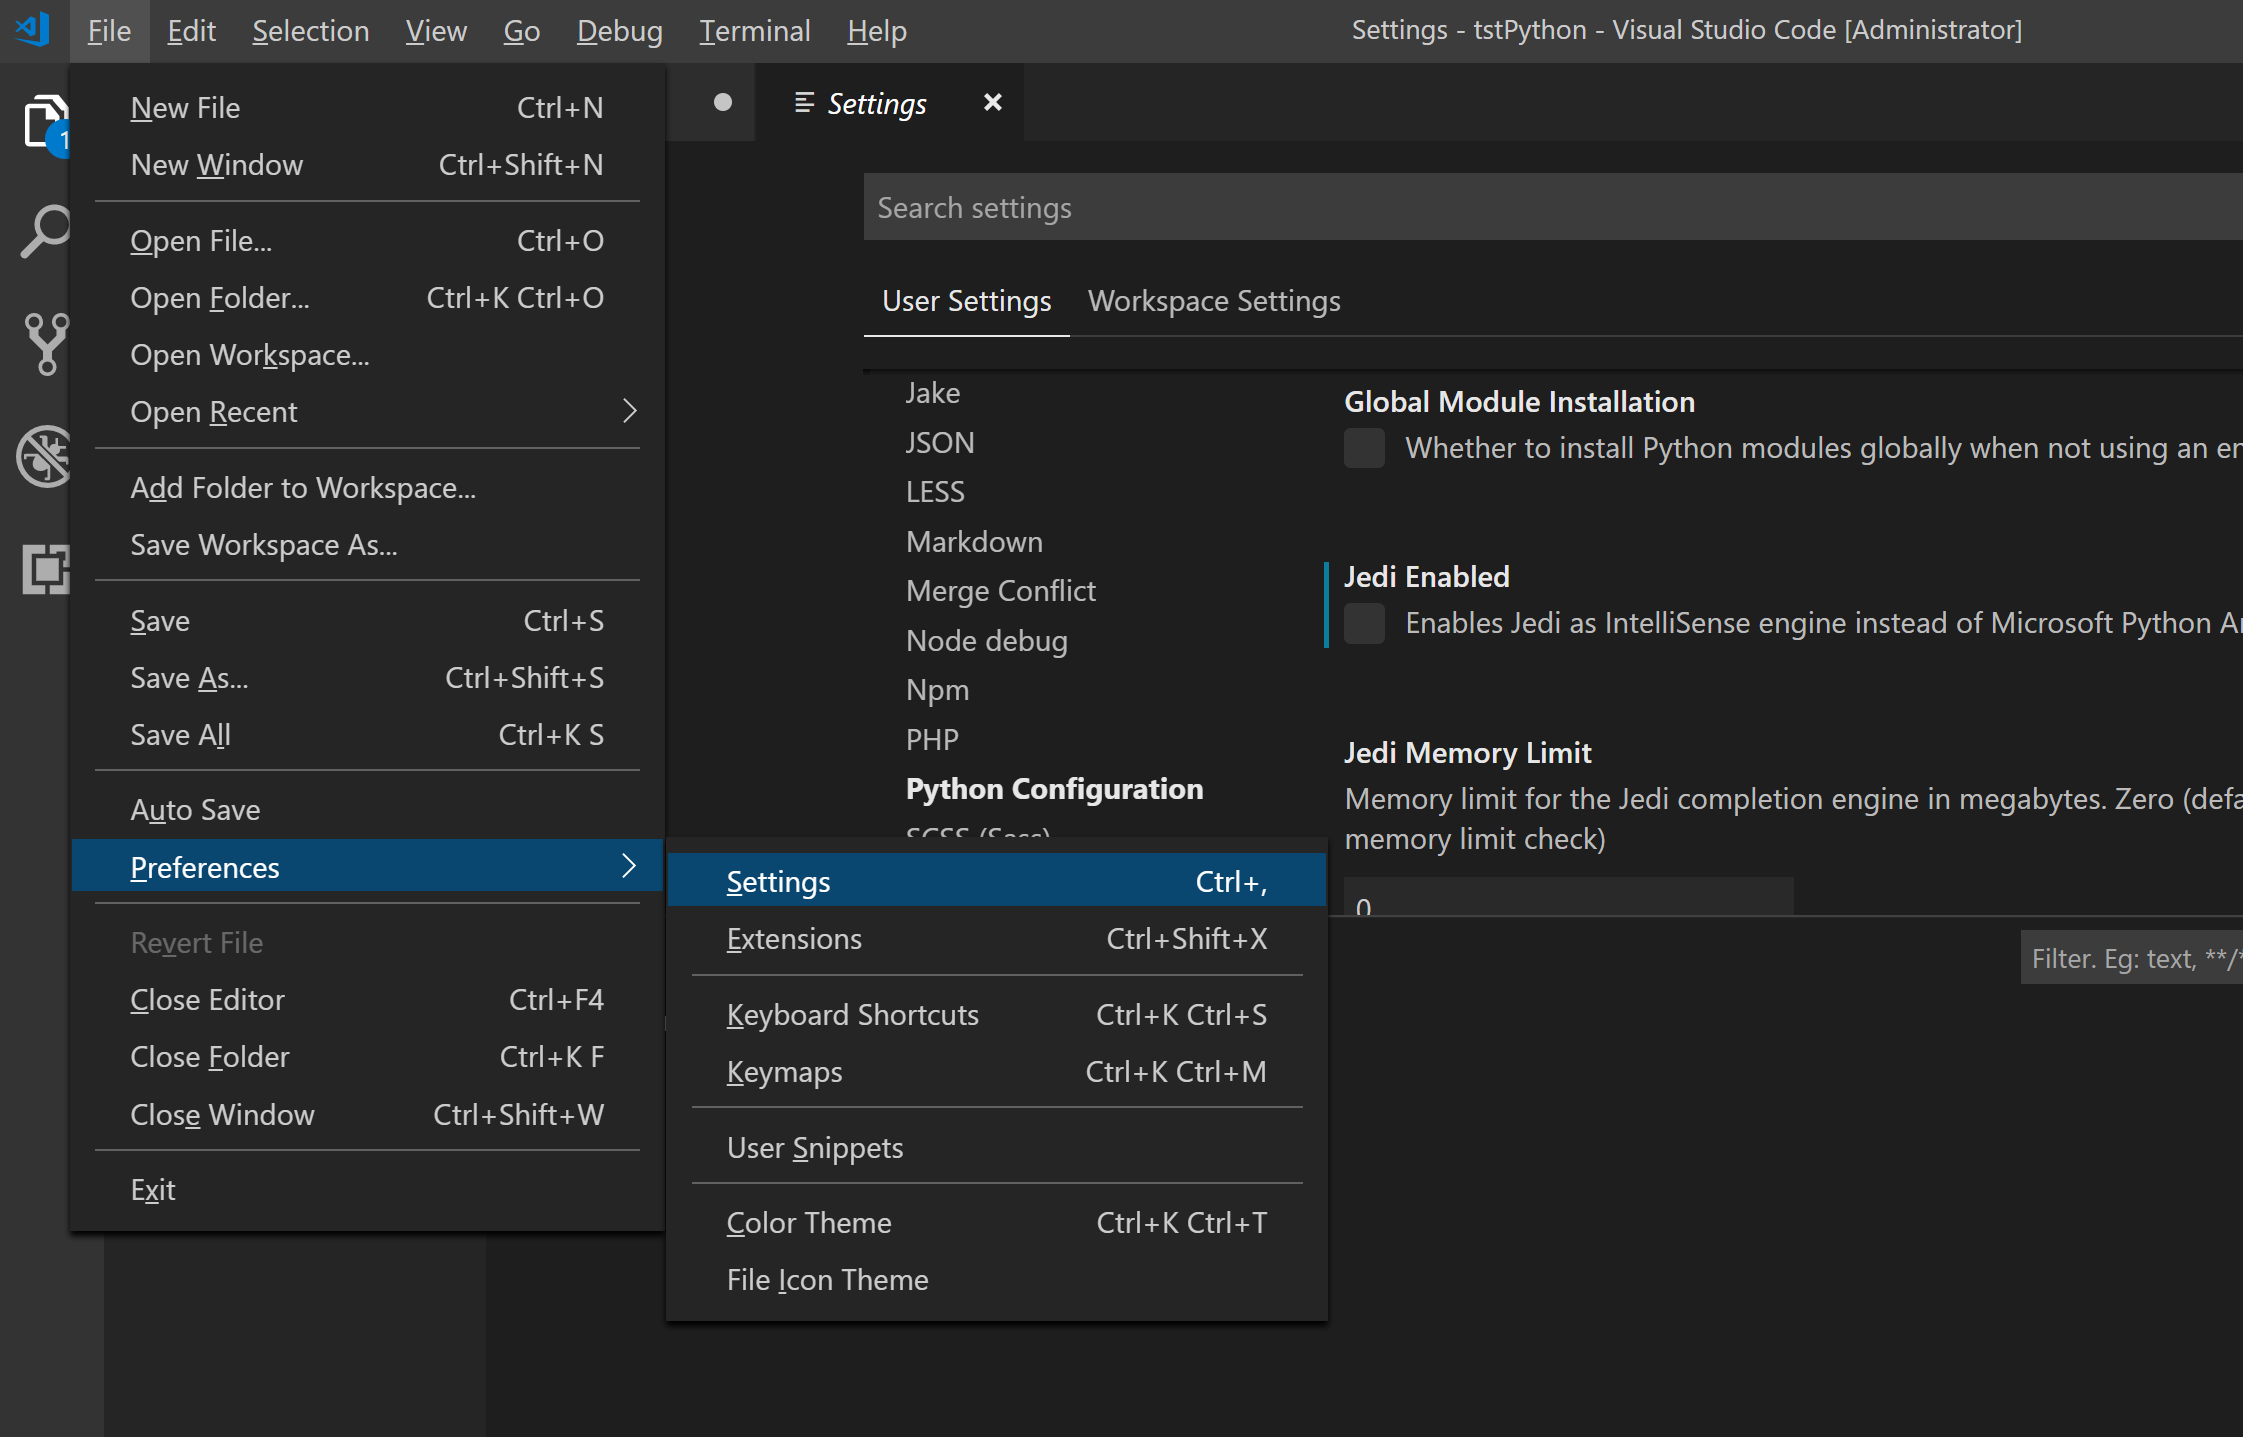
Task: Choose Save menu entry
Action: [367, 621]
